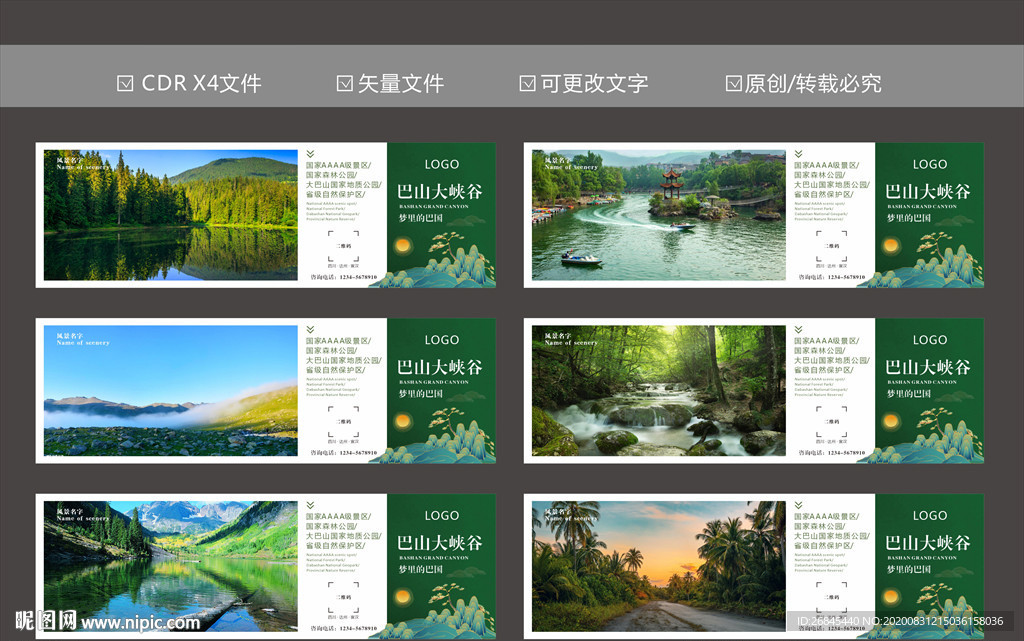
Task: Expand the double chevron on middle-left ticket
Action: [309, 328]
